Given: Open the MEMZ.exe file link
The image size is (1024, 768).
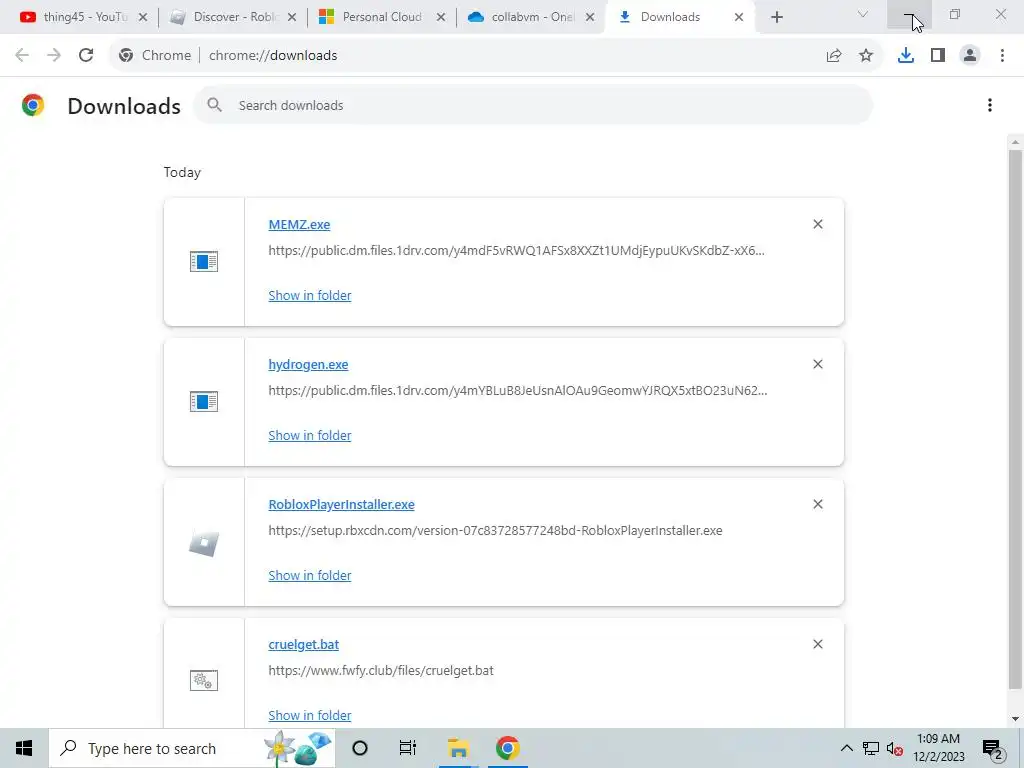Looking at the screenshot, I should [299, 224].
